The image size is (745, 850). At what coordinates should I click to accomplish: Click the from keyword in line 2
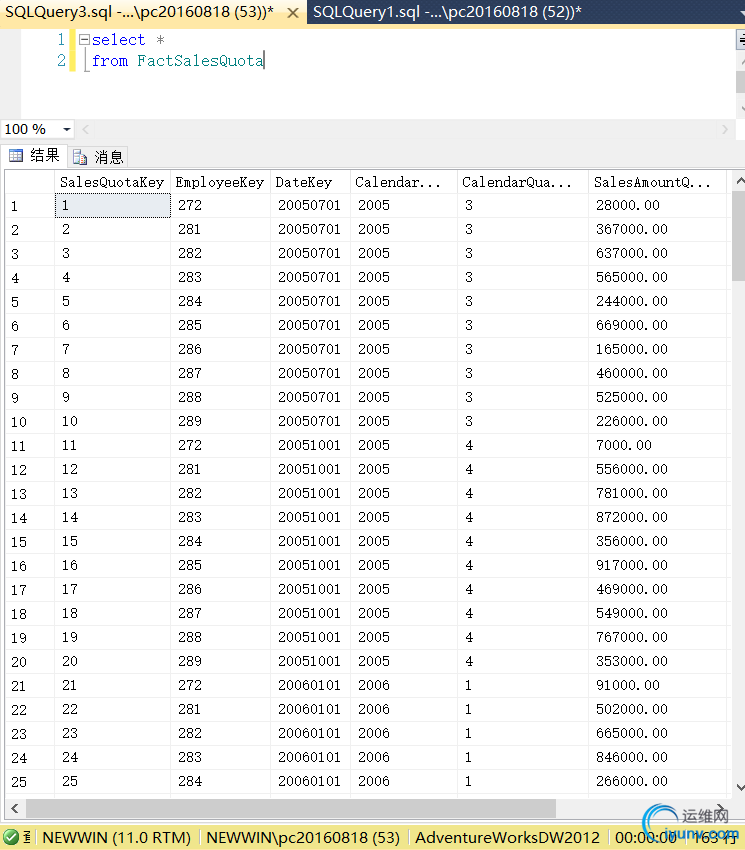click(x=110, y=61)
